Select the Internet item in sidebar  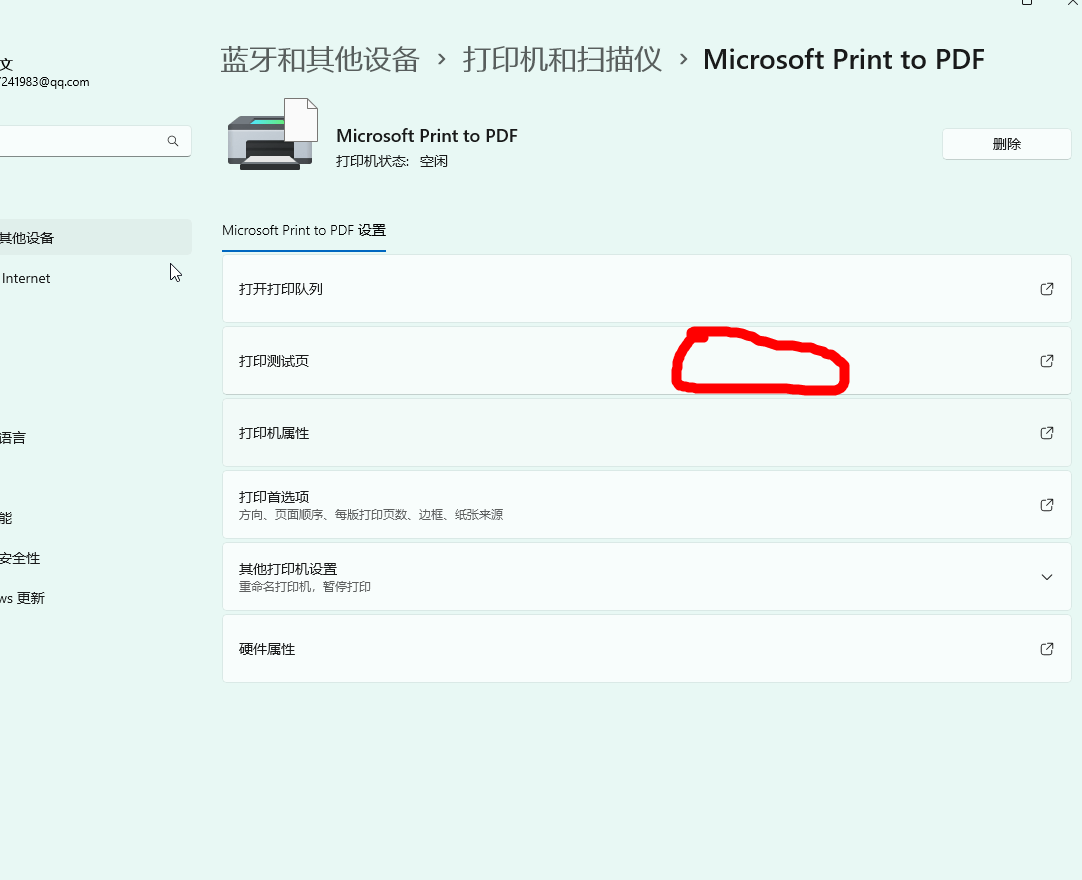pyautogui.click(x=26, y=278)
